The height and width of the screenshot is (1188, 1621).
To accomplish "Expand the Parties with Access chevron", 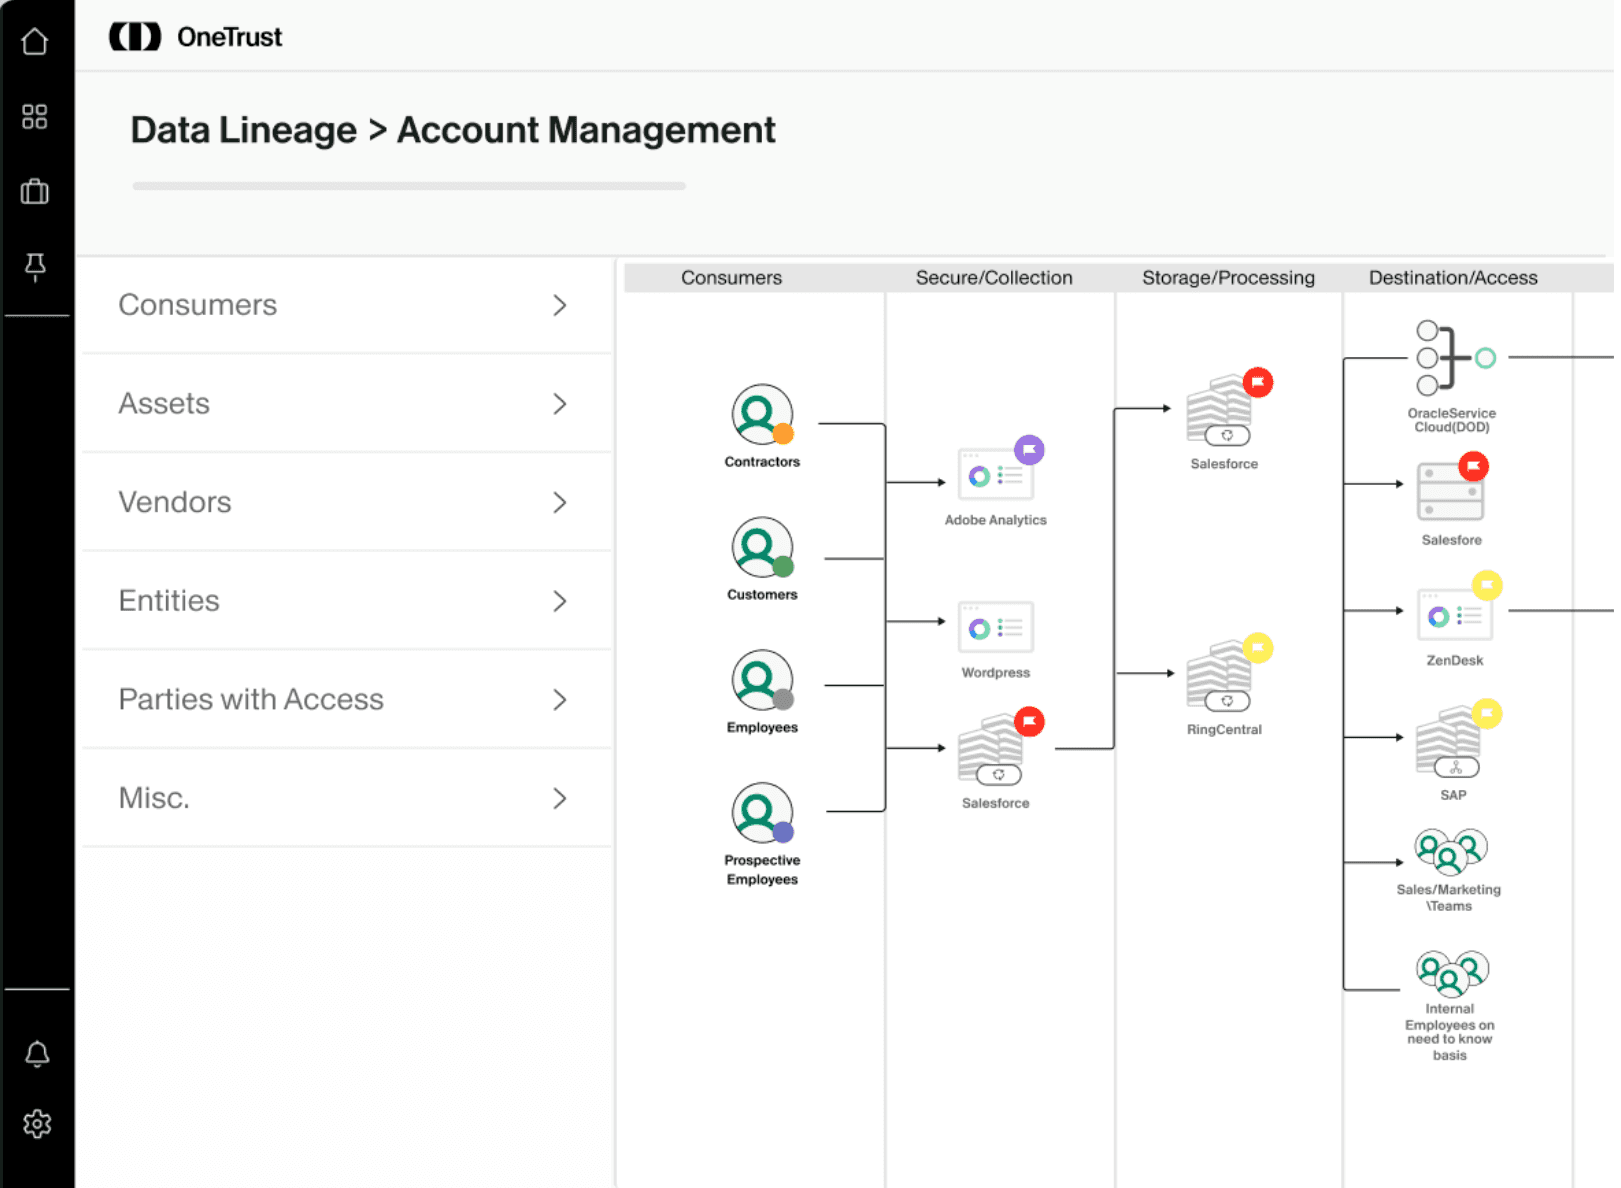I will [560, 700].
